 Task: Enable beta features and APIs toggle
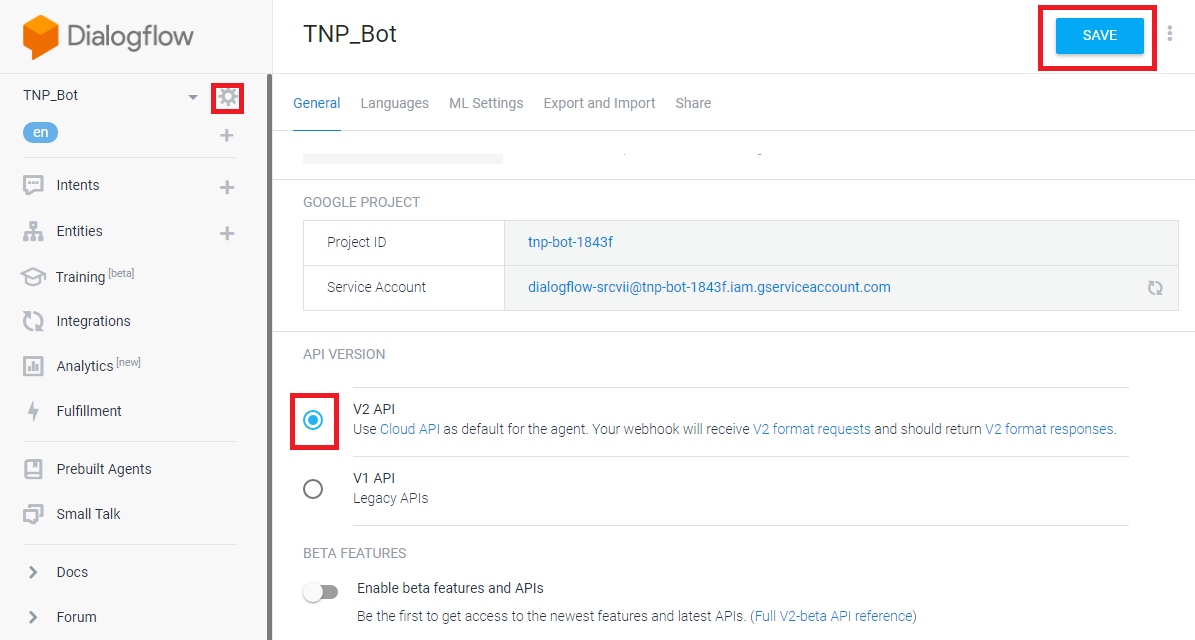point(321,592)
